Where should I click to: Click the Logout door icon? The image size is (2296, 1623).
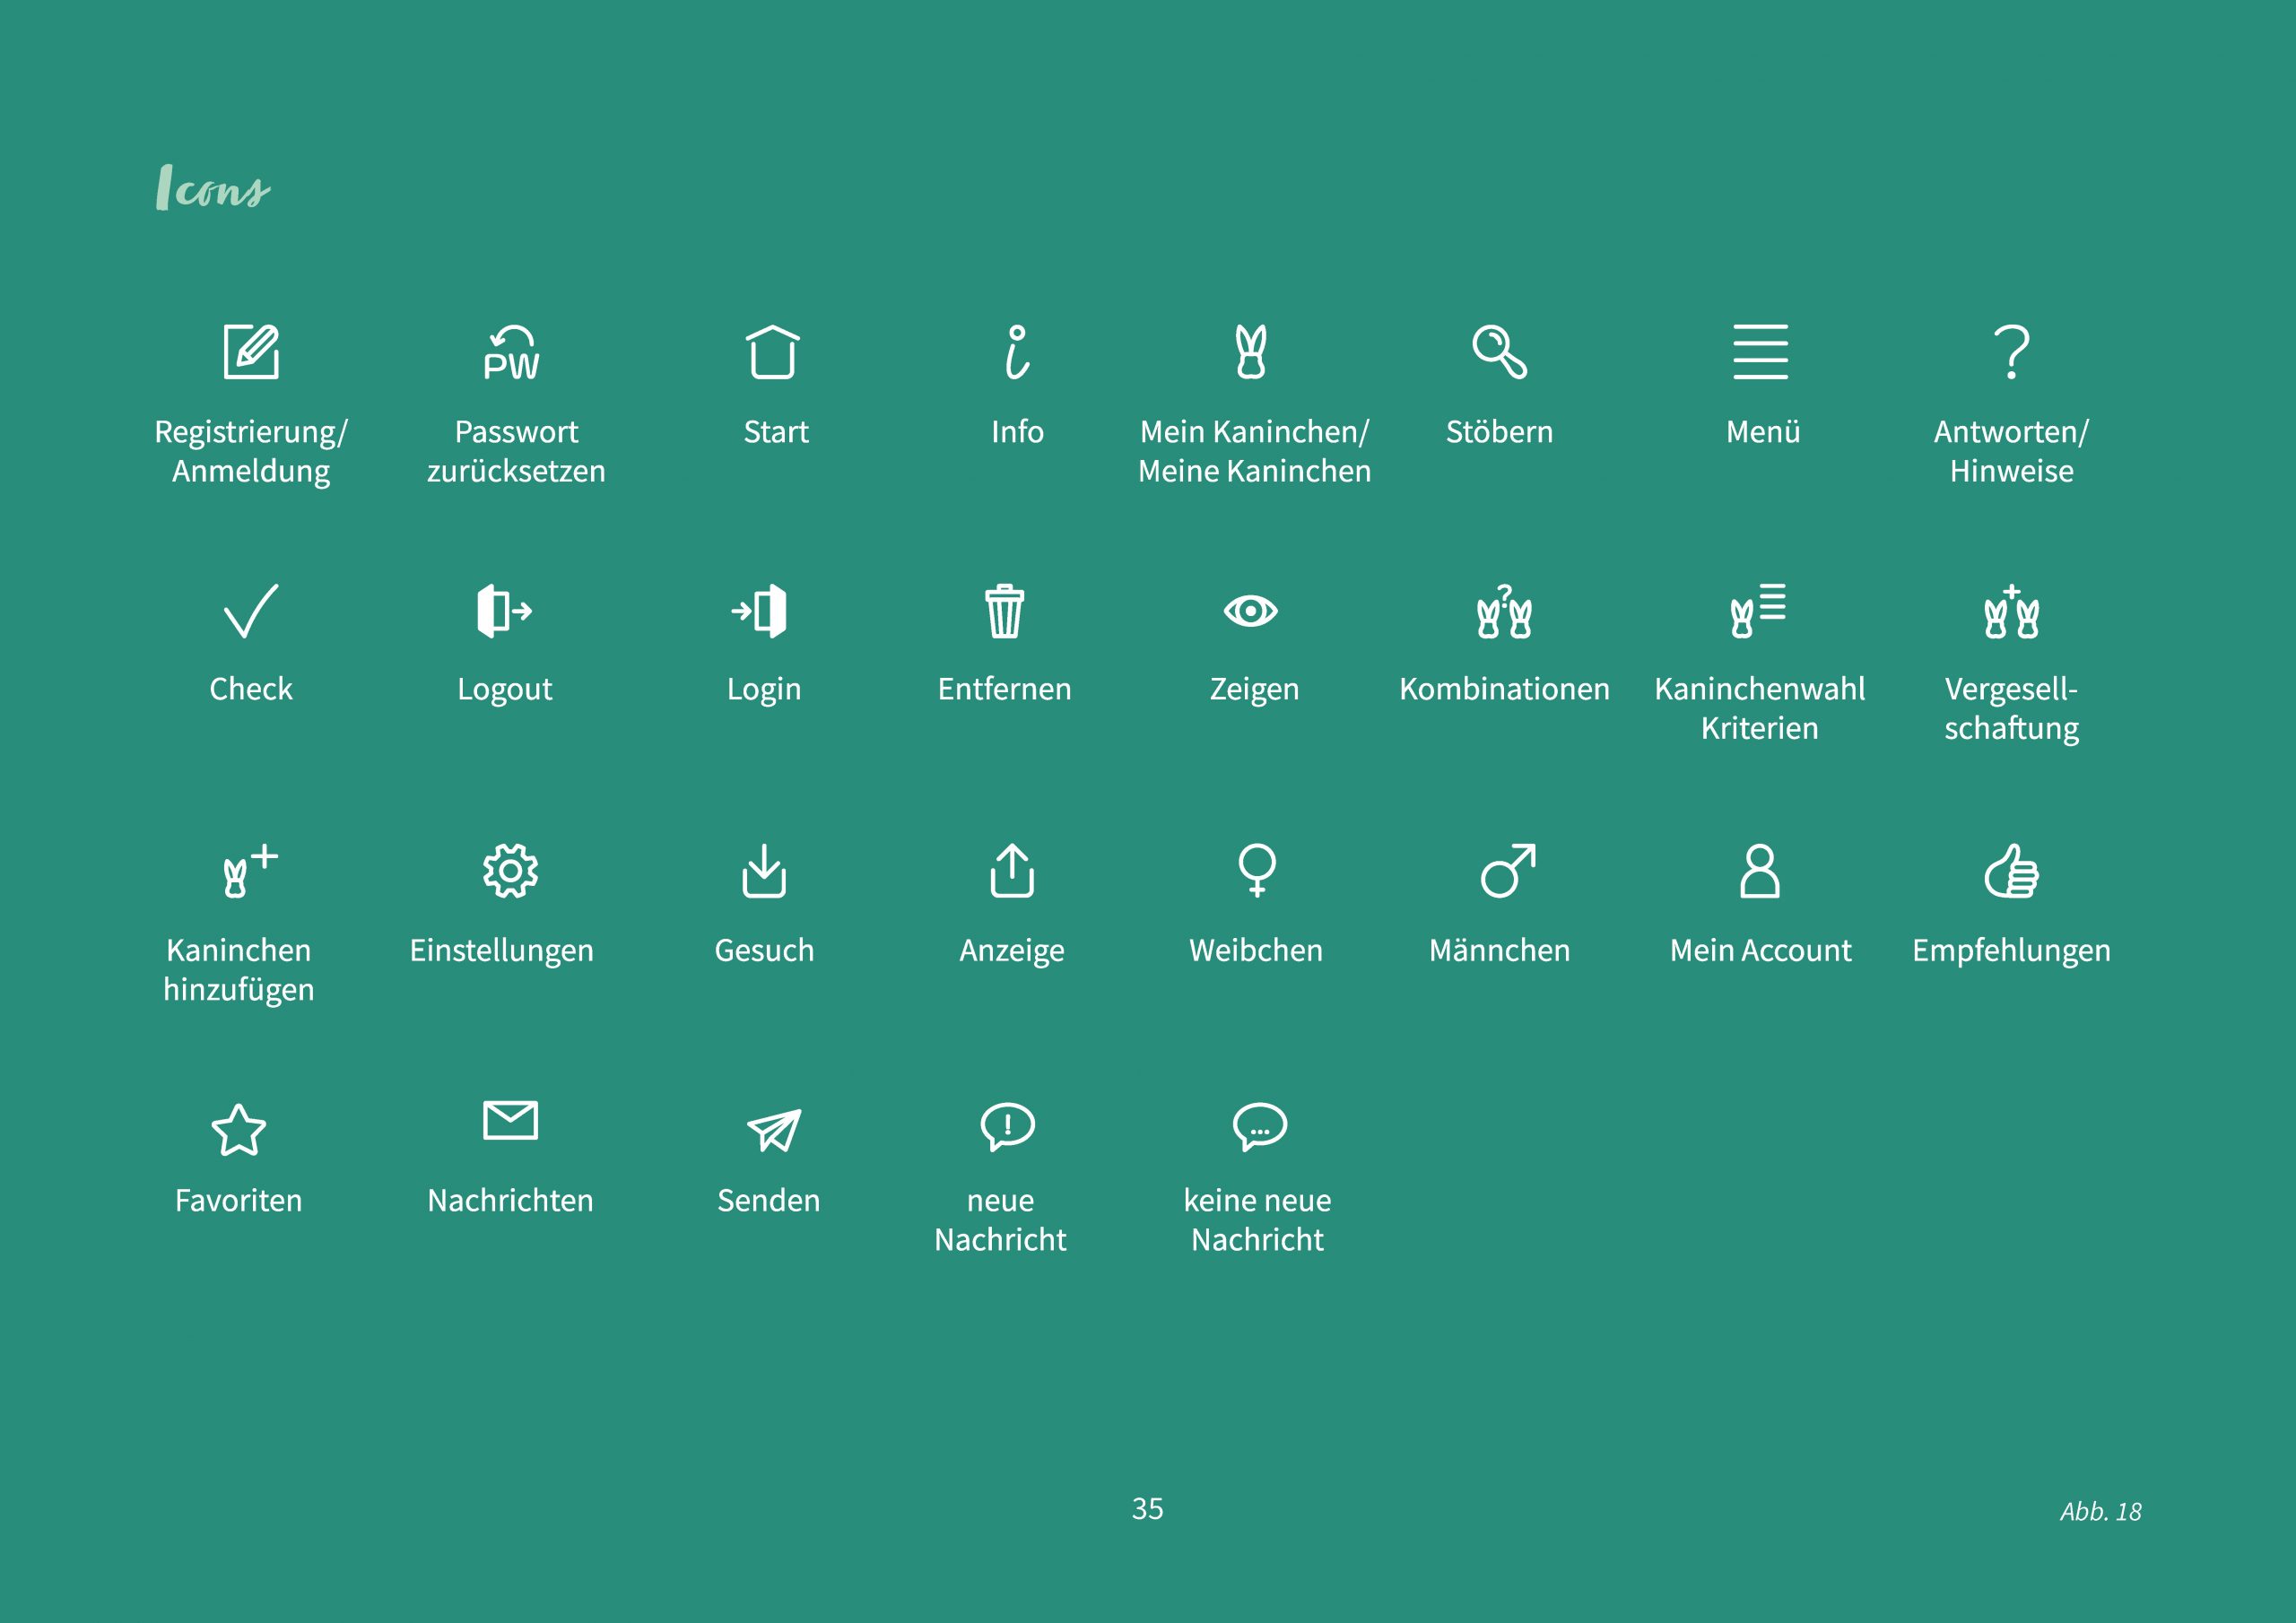click(504, 610)
